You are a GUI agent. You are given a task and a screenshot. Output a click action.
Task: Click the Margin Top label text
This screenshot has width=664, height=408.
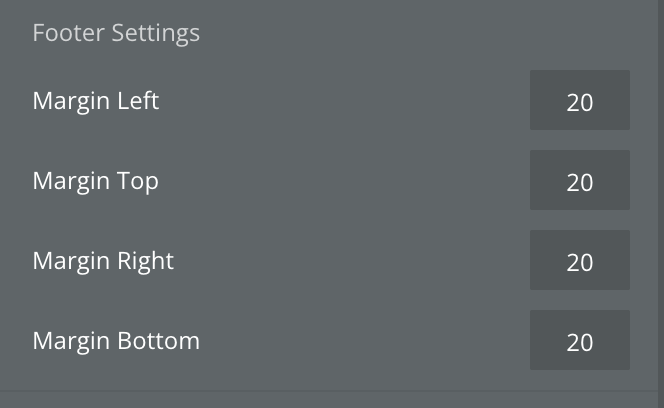(x=96, y=181)
